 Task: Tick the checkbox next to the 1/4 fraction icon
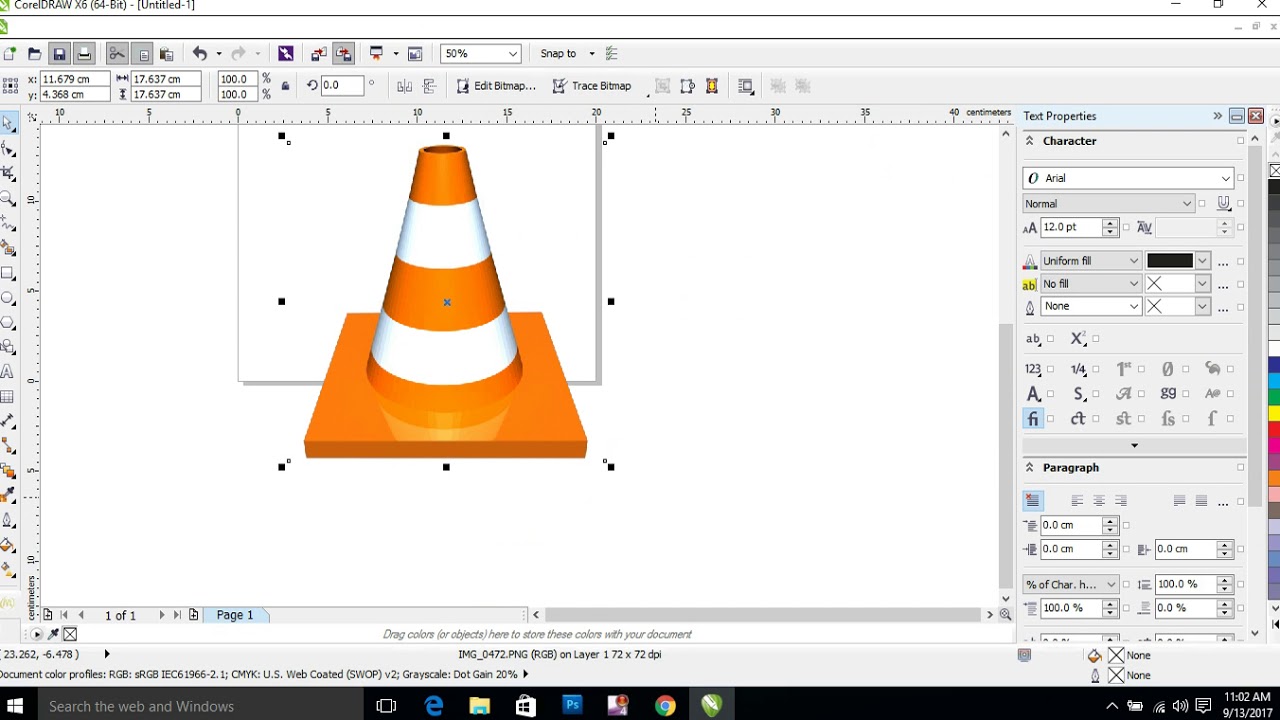[1096, 369]
